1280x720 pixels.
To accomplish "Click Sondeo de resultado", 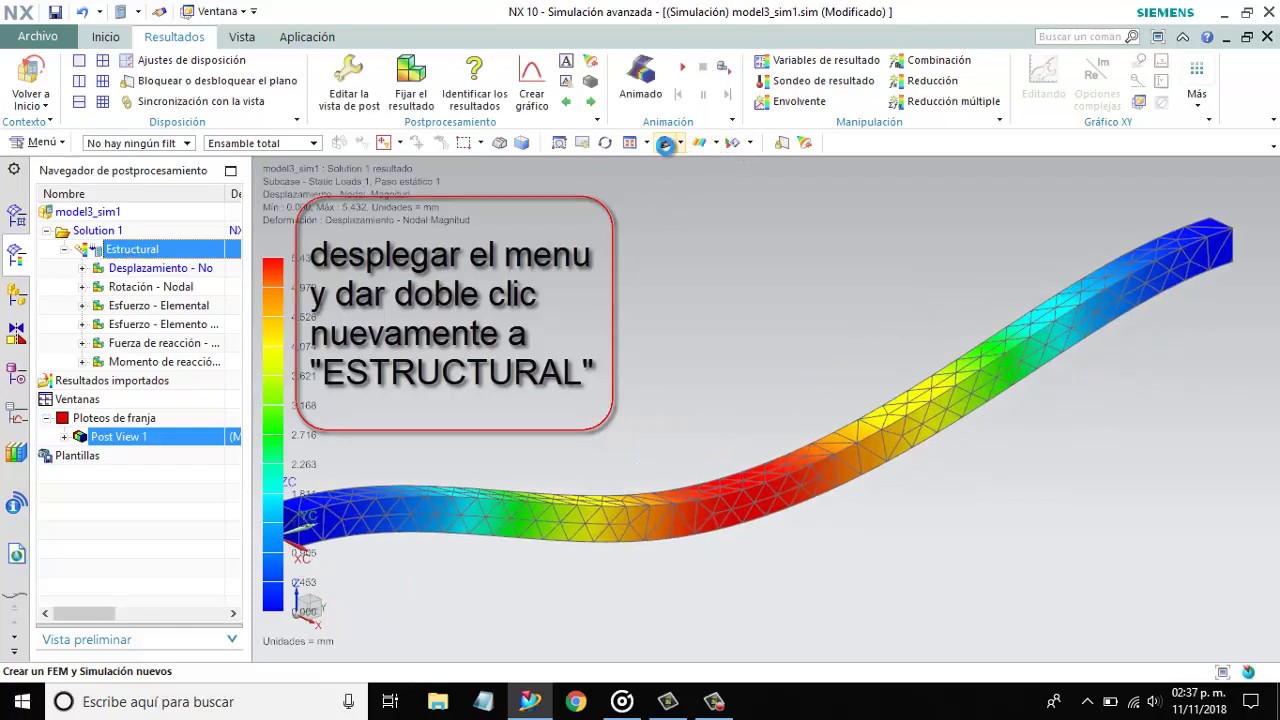I will pos(814,81).
